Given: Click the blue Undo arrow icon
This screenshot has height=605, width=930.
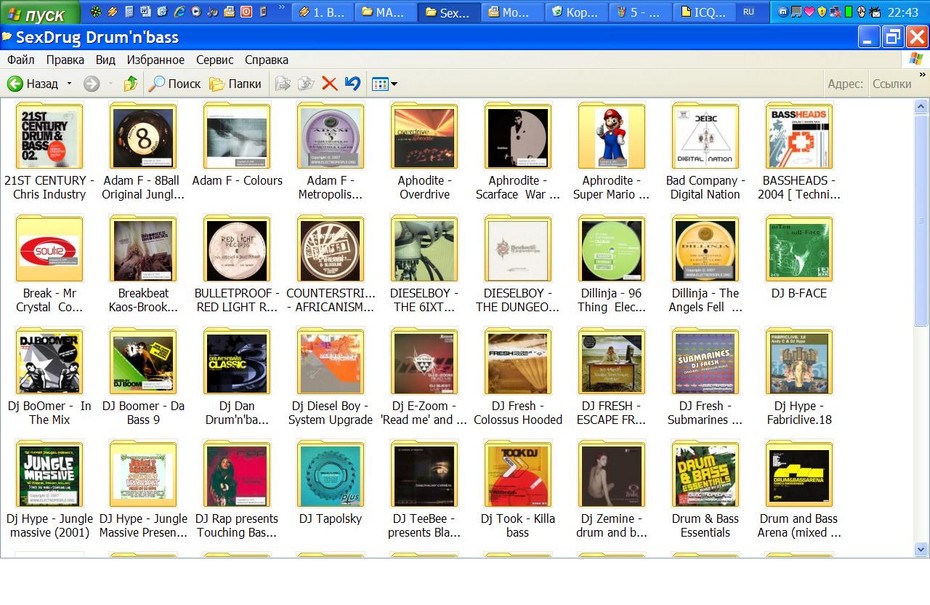Looking at the screenshot, I should [353, 84].
